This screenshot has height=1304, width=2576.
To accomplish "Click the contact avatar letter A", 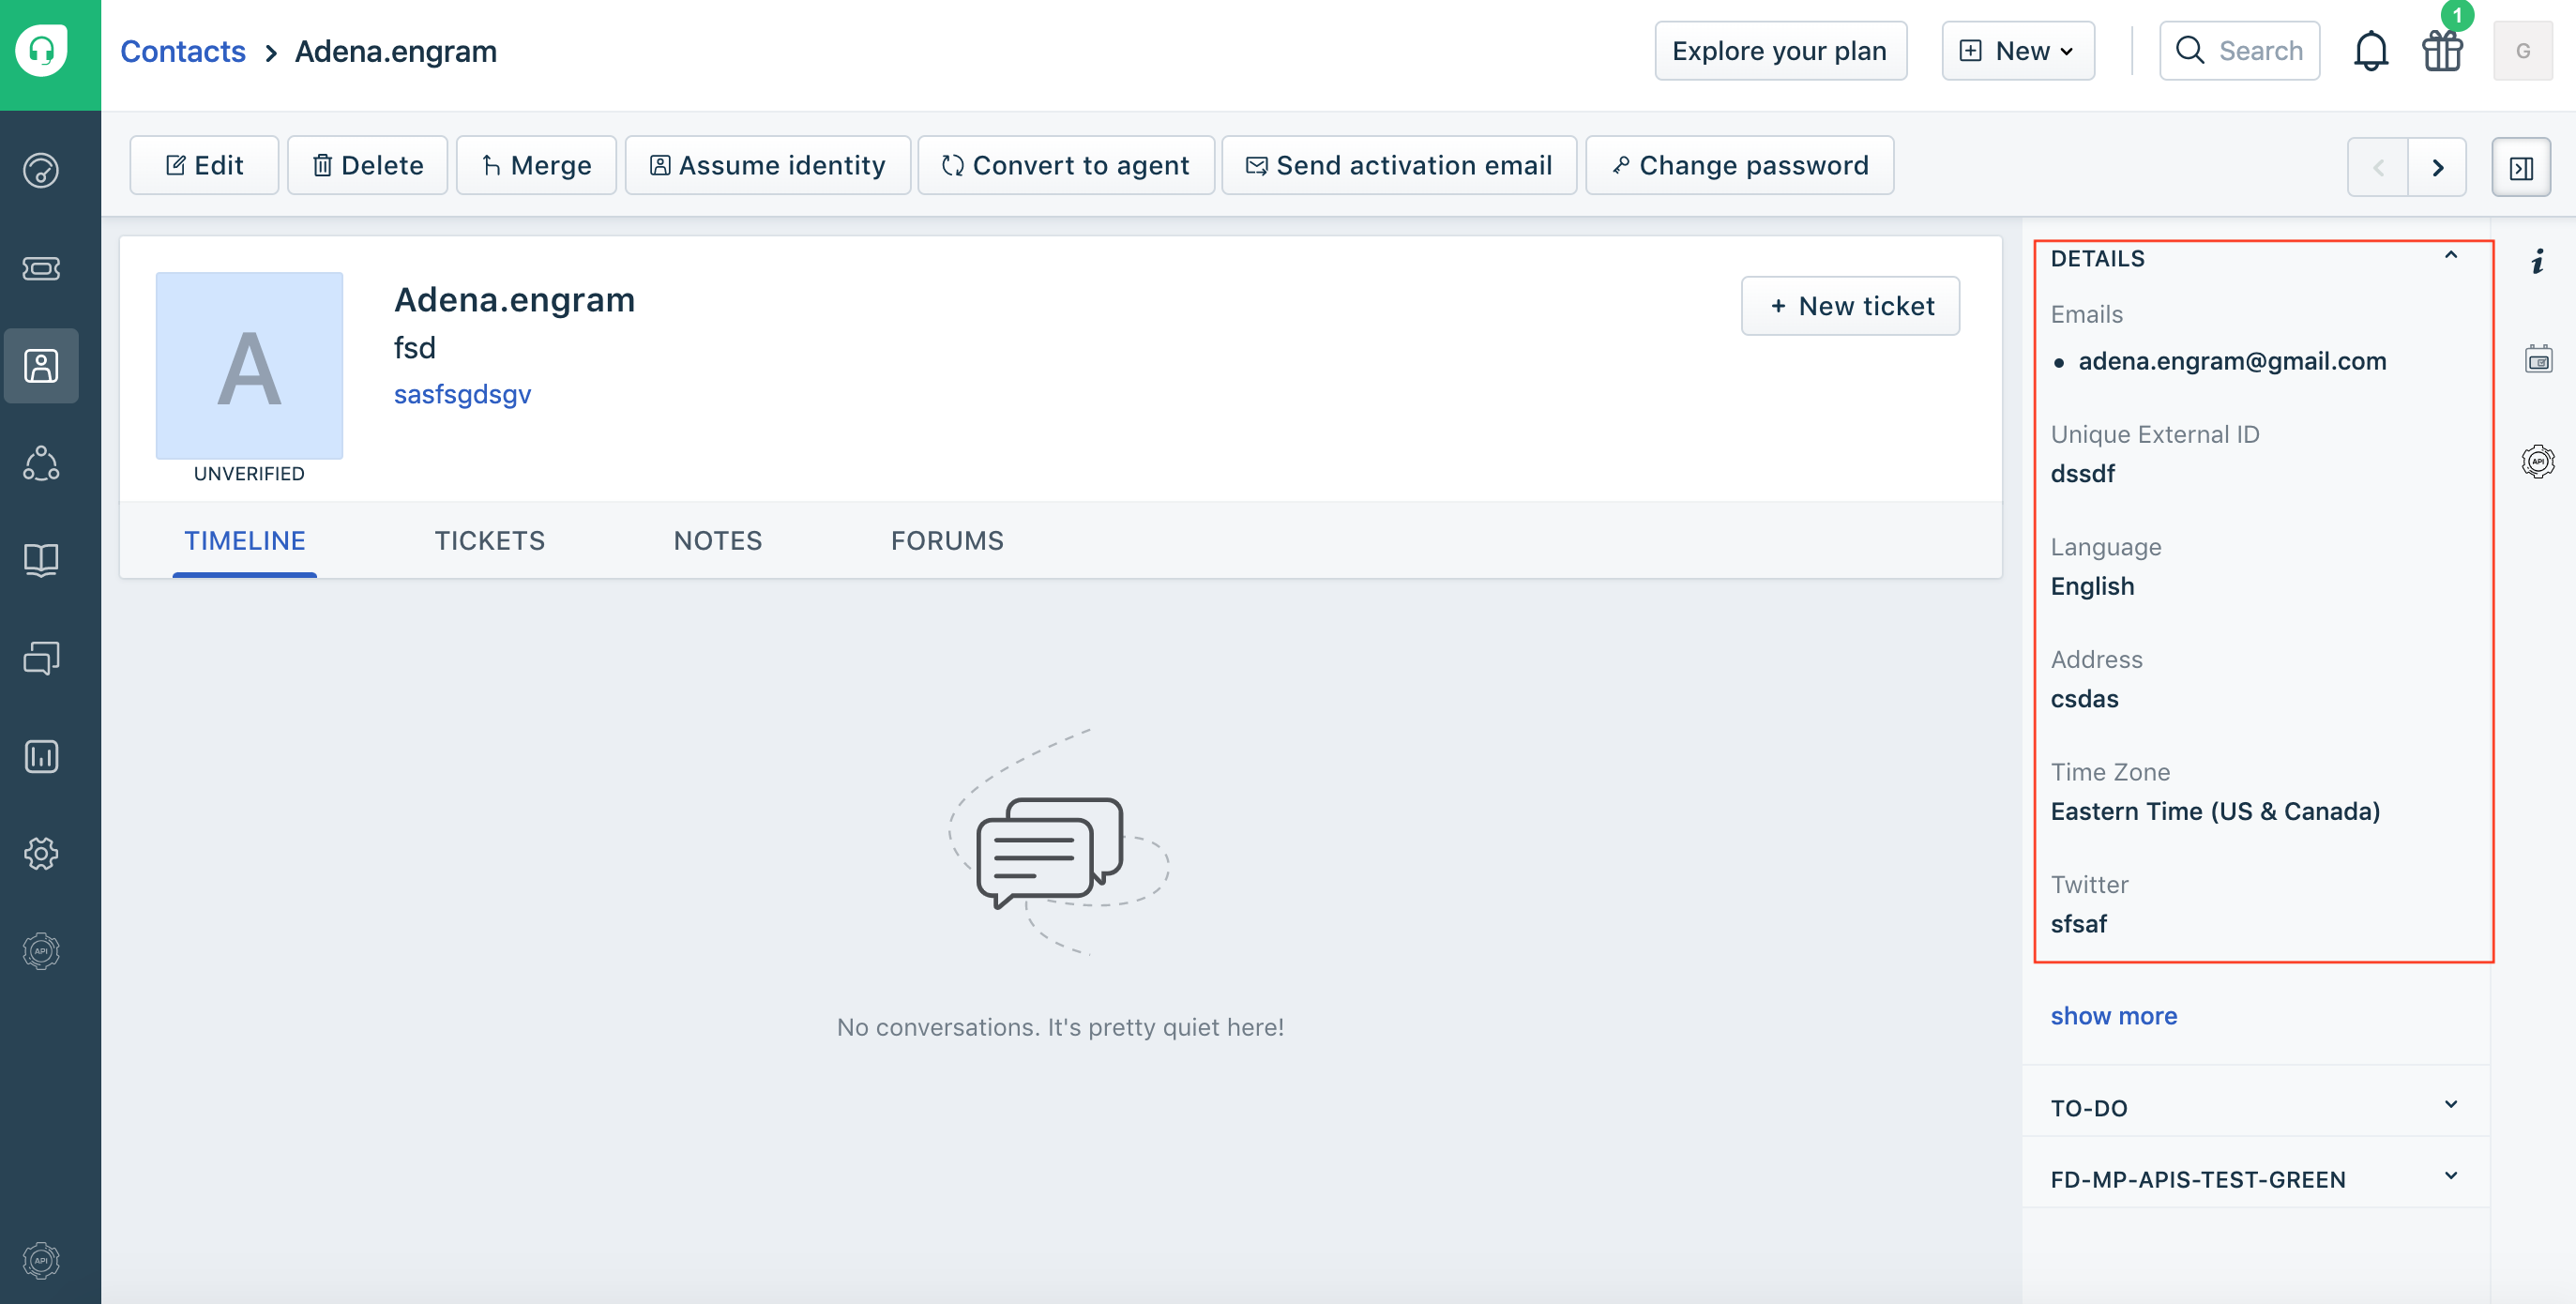I will 249,366.
